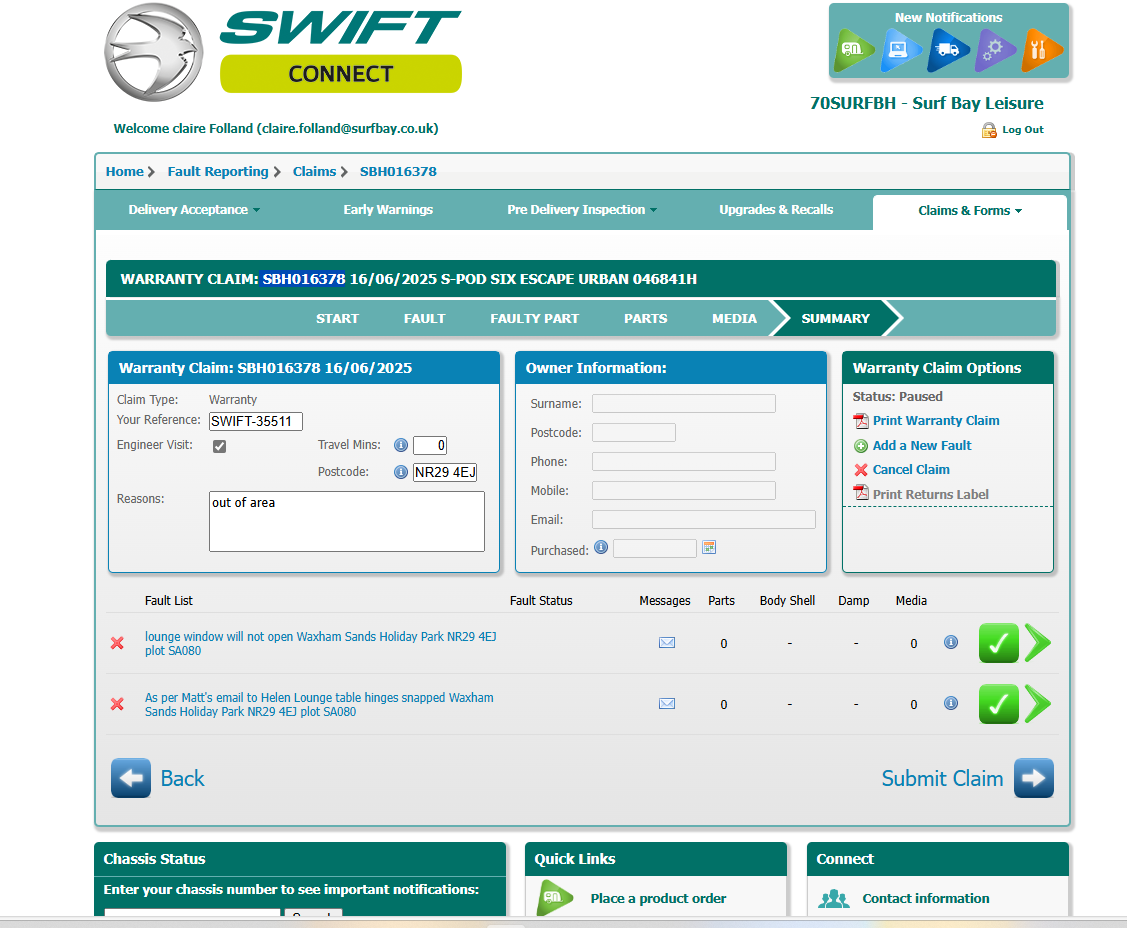1127x928 pixels.
Task: Click info icon beside Travel Mins
Action: (401, 445)
